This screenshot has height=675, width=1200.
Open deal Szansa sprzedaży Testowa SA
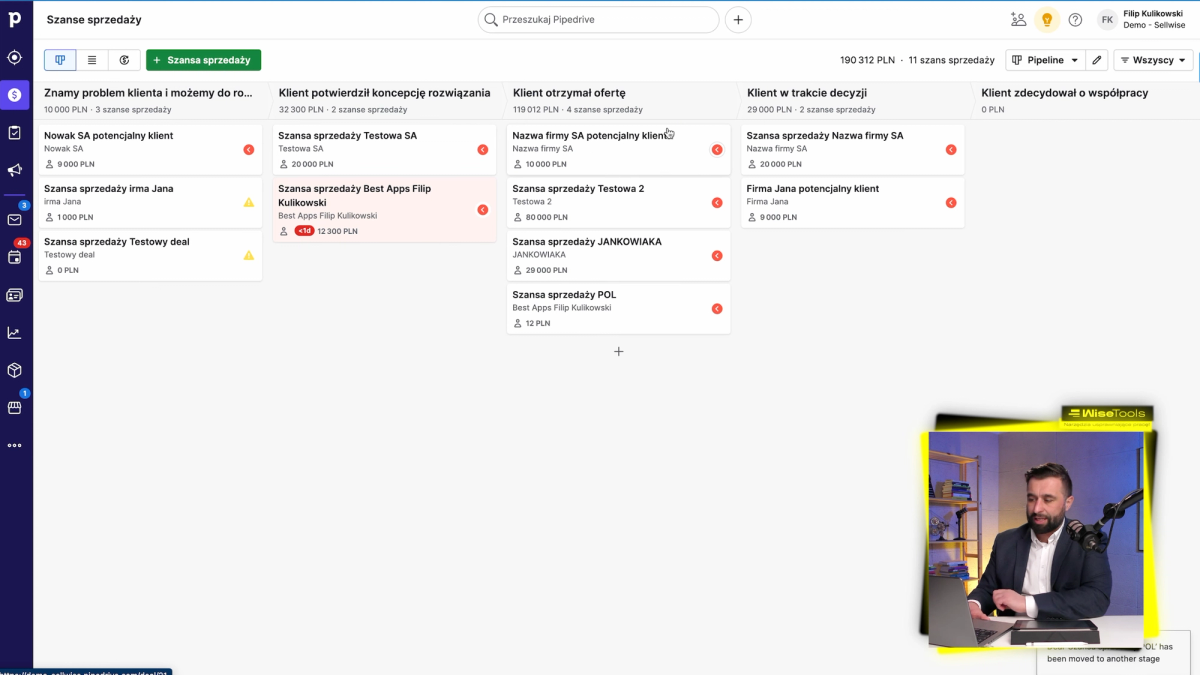384,149
